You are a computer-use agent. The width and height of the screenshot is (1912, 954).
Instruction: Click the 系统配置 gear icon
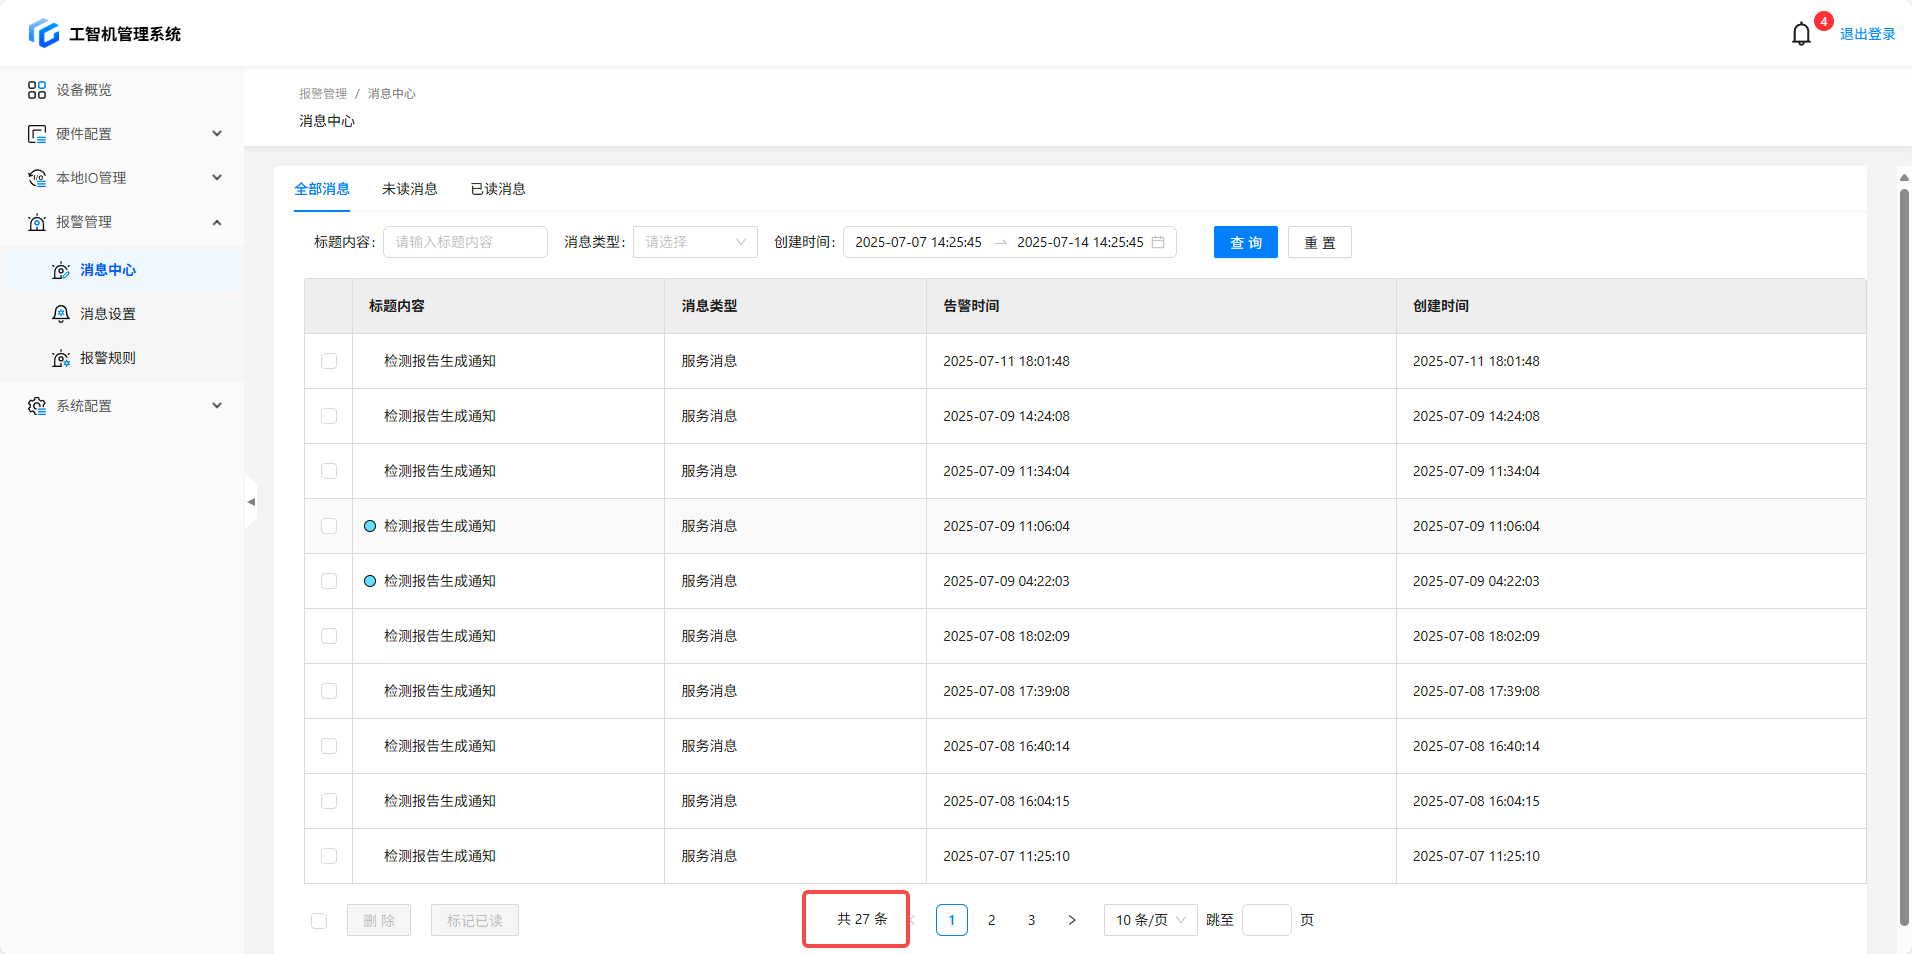click(37, 406)
